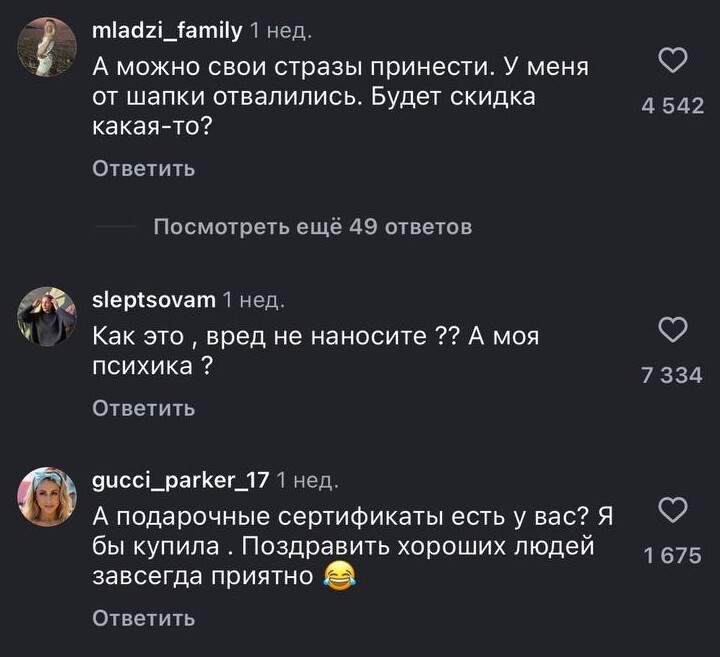Like the mladzi_family comment with heart icon
Image resolution: width=720 pixels, height=657 pixels.
pyautogui.click(x=675, y=61)
